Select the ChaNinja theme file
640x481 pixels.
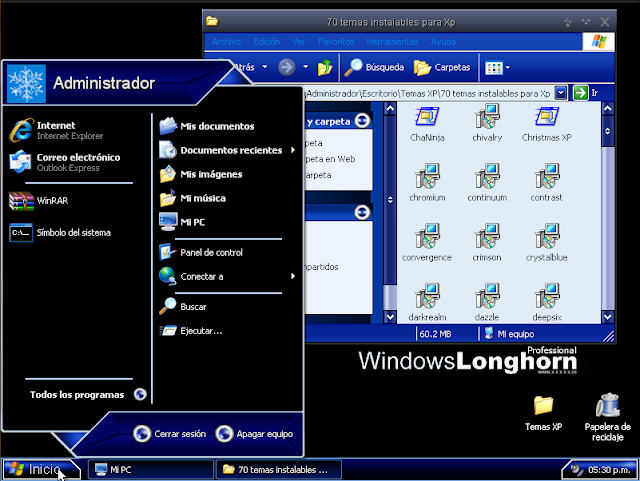click(427, 123)
